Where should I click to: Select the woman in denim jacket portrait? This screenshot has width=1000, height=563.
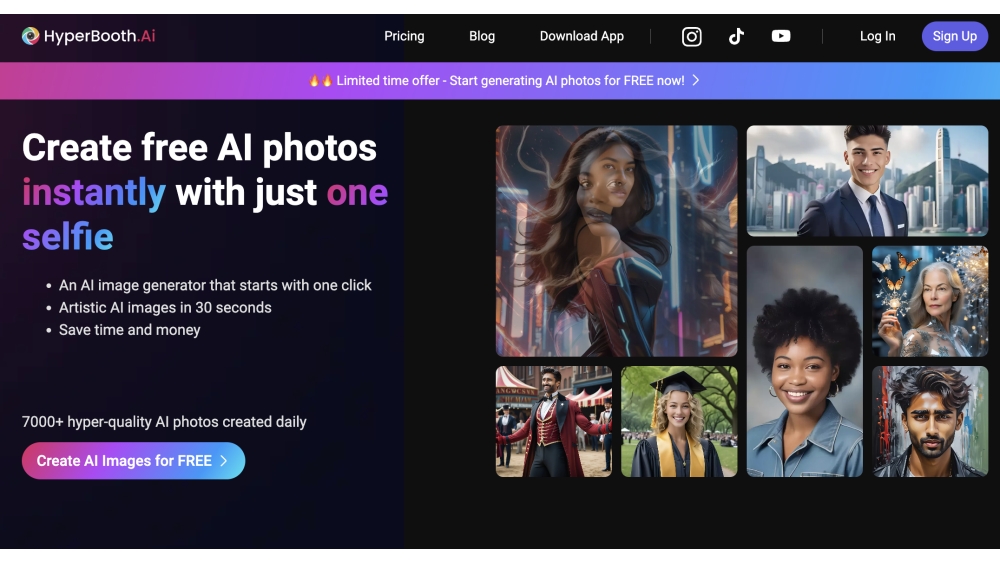[804, 361]
